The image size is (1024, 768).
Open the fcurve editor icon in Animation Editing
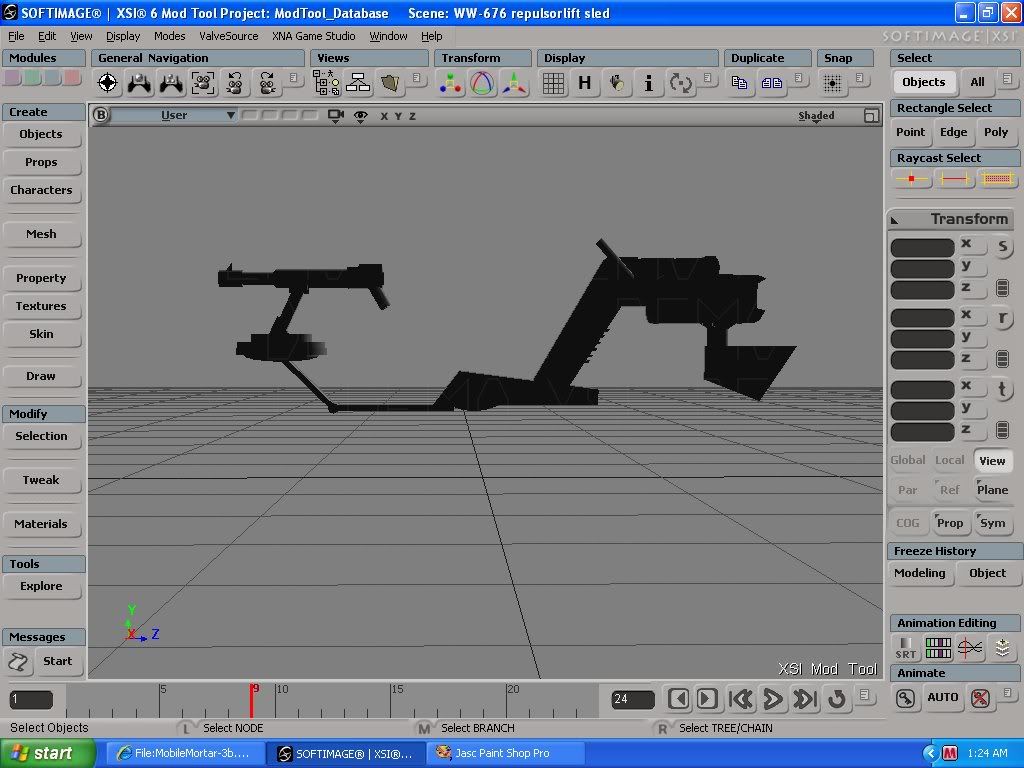coord(970,648)
